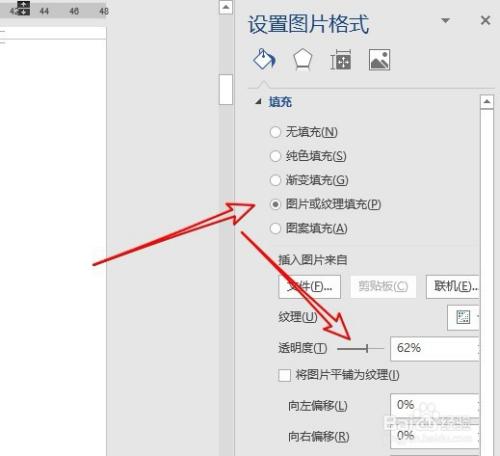Select 纯色填充(S) radio option
This screenshot has height=456, width=500.
pyautogui.click(x=275, y=156)
